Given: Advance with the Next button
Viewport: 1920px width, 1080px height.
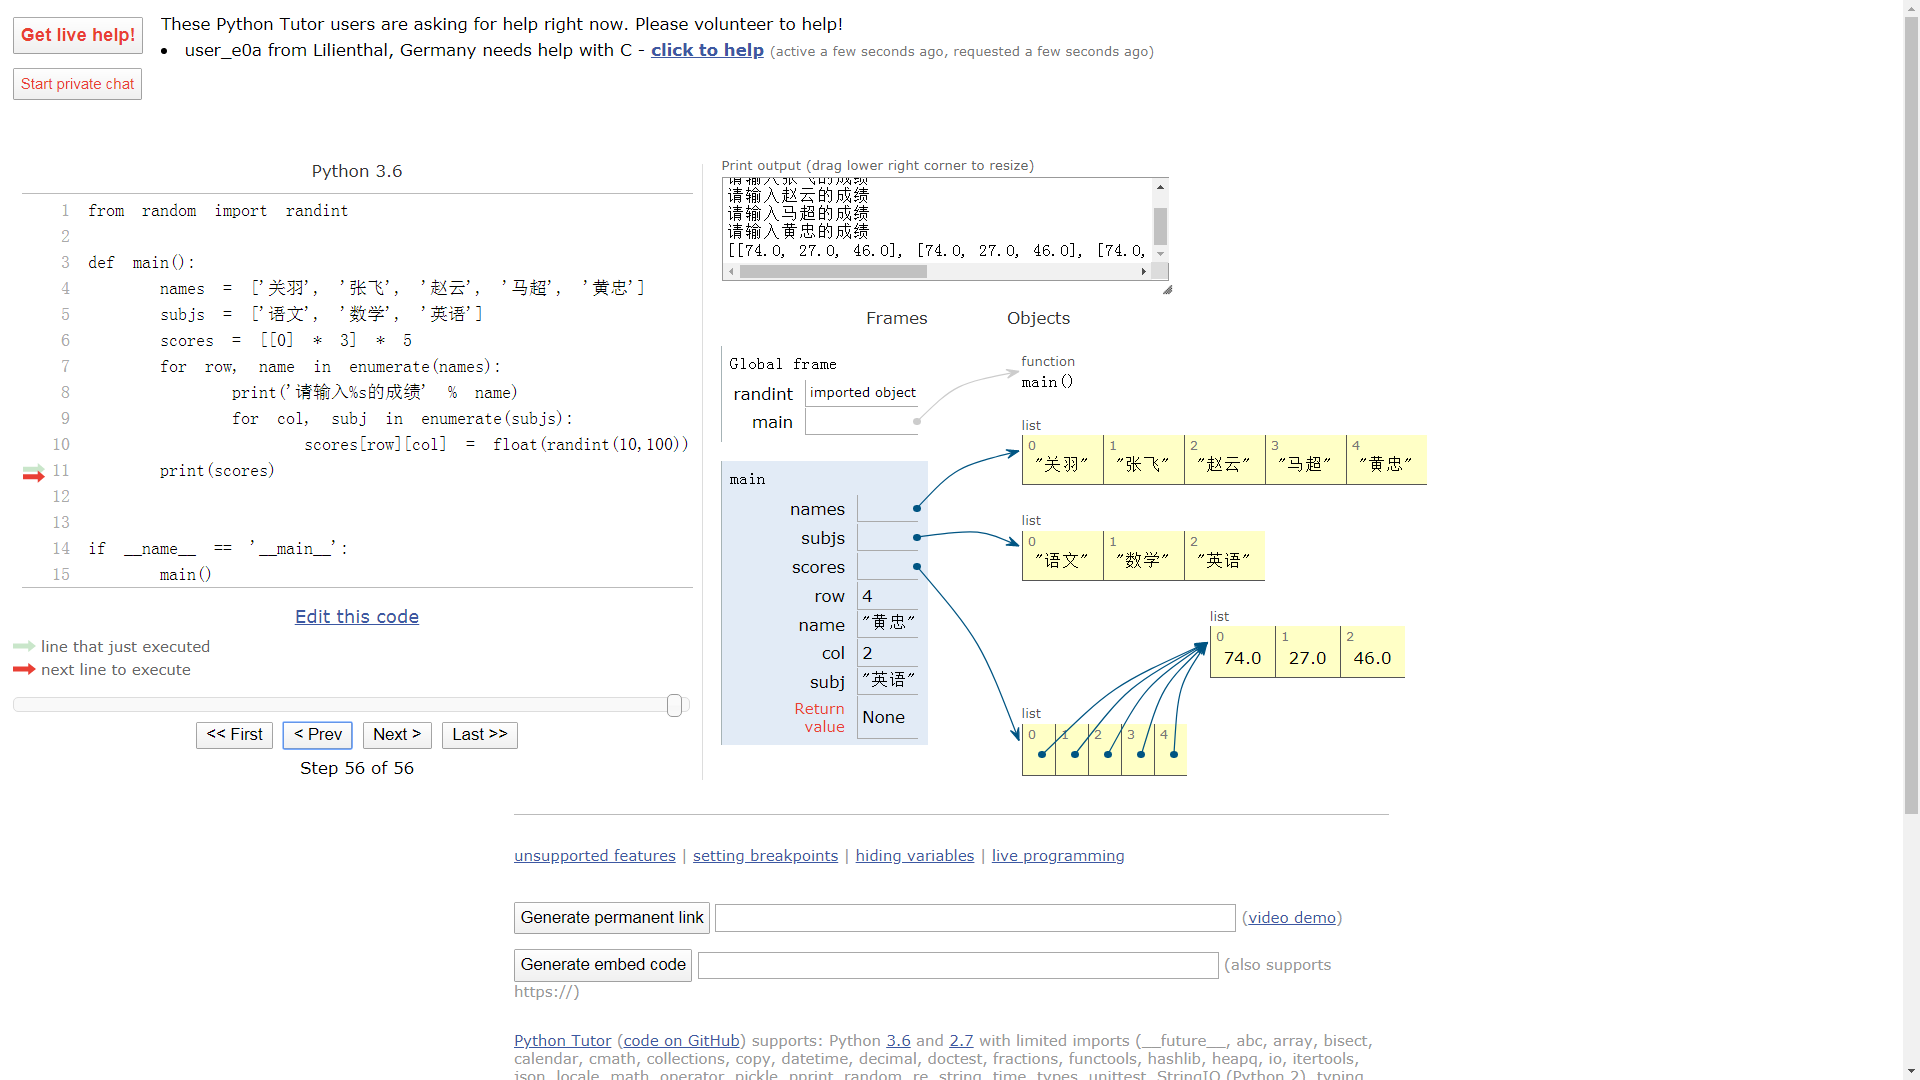Looking at the screenshot, I should click(x=397, y=735).
